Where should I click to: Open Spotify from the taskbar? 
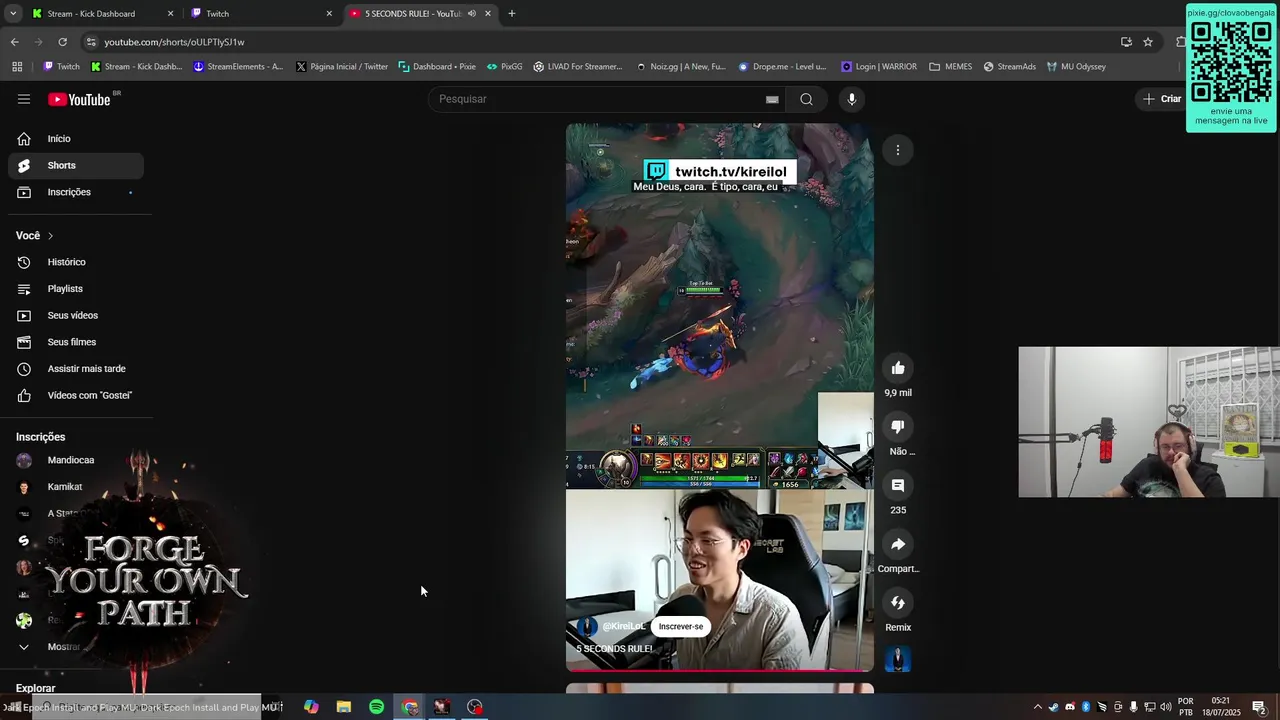376,707
